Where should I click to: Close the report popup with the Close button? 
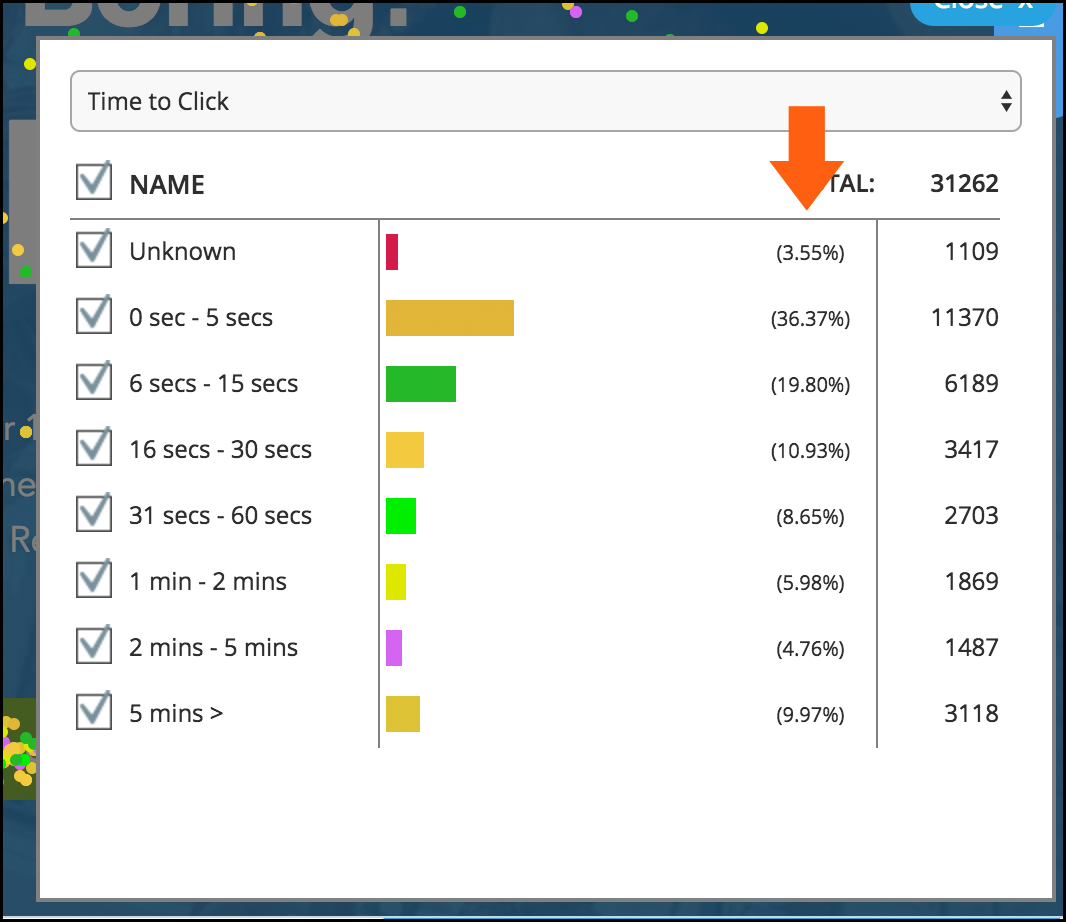980,8
